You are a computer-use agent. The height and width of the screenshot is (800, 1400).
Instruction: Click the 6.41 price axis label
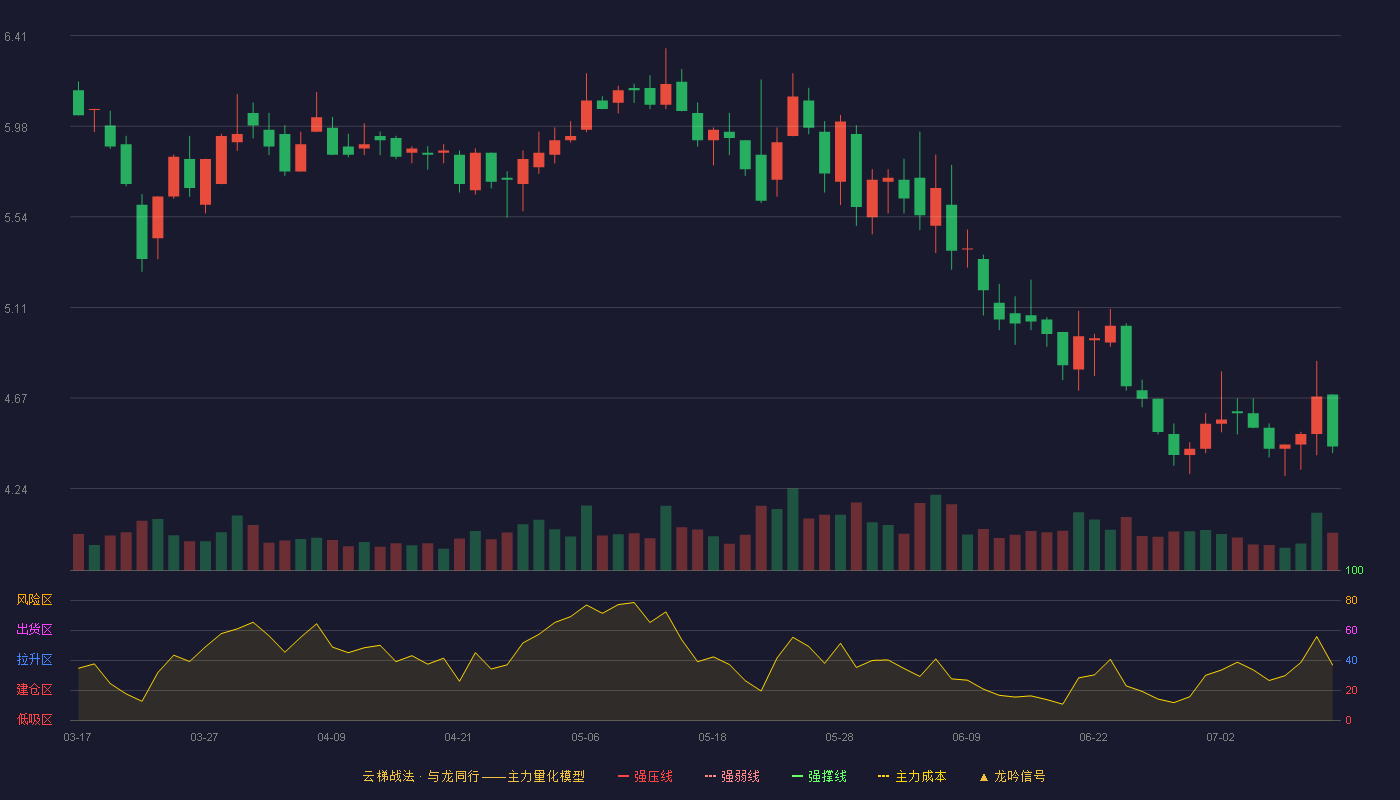click(x=15, y=37)
